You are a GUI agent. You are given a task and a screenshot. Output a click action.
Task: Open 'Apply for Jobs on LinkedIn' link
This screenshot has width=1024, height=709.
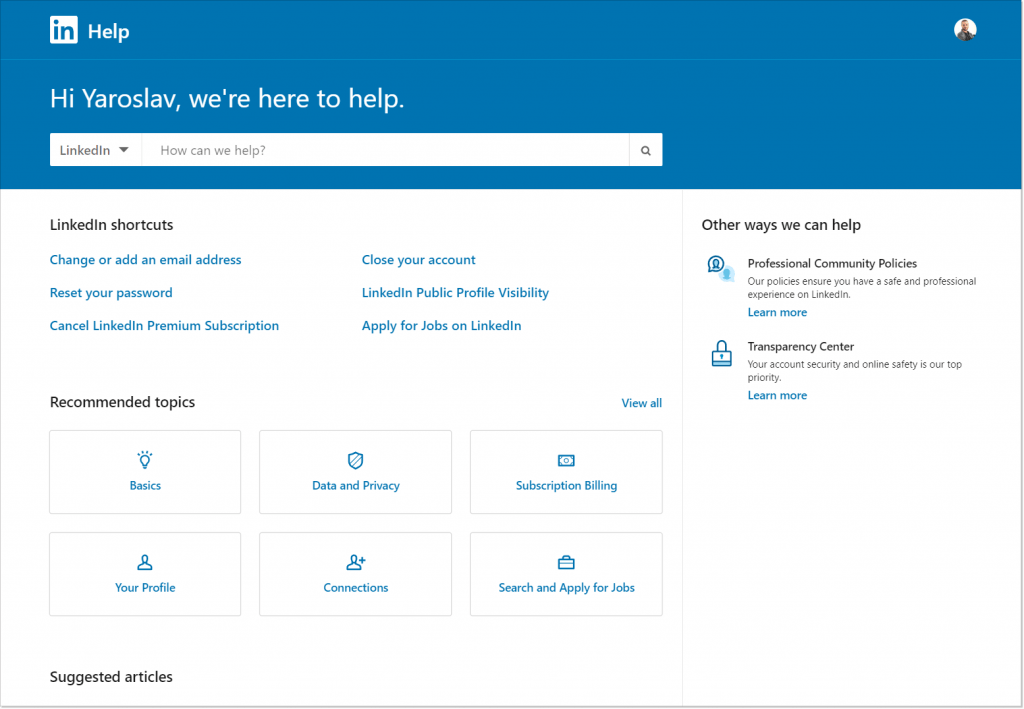(441, 325)
